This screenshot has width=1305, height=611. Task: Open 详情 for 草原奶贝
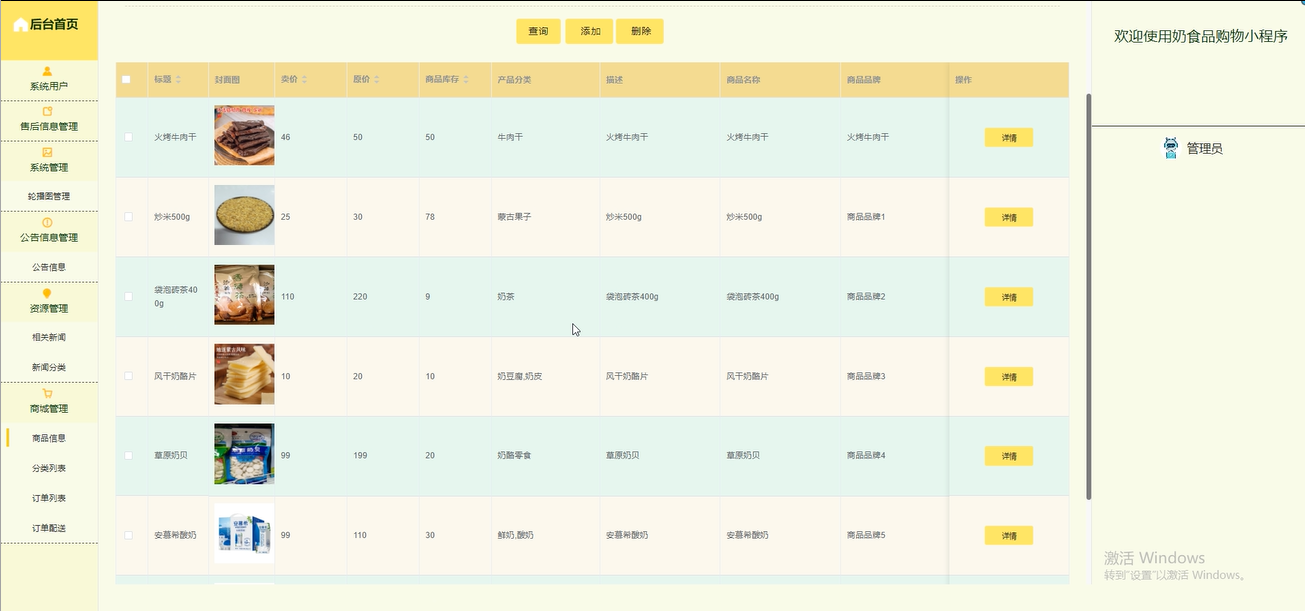tap(1009, 456)
